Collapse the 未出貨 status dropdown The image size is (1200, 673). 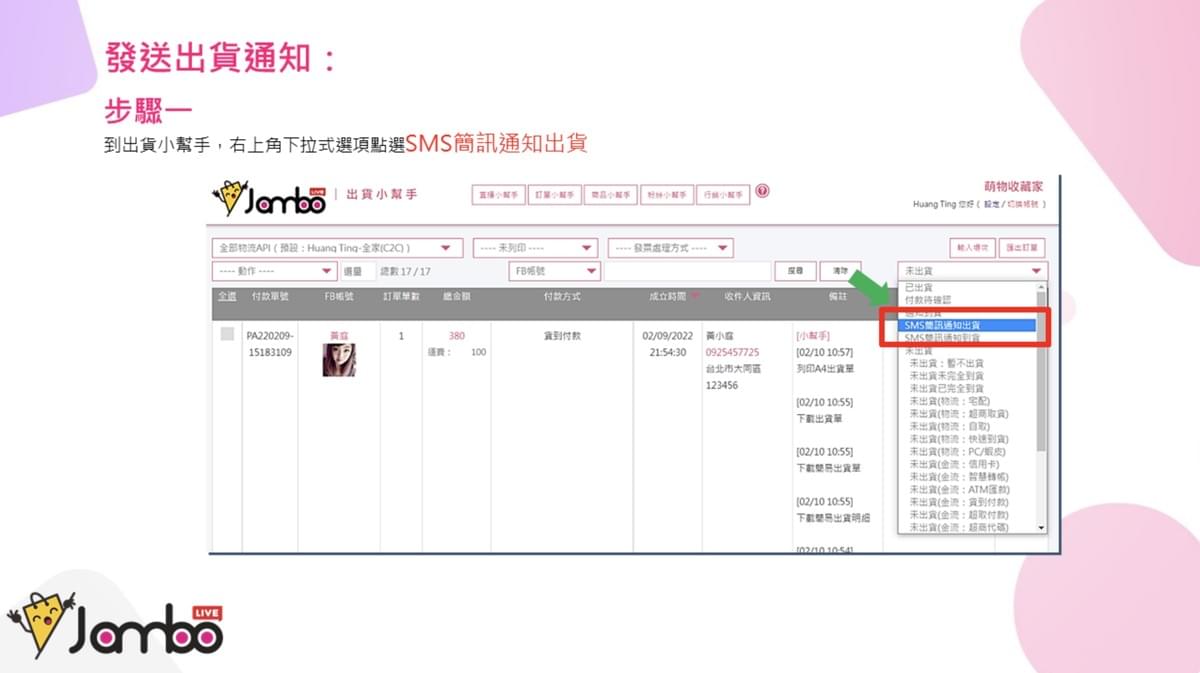tap(972, 271)
